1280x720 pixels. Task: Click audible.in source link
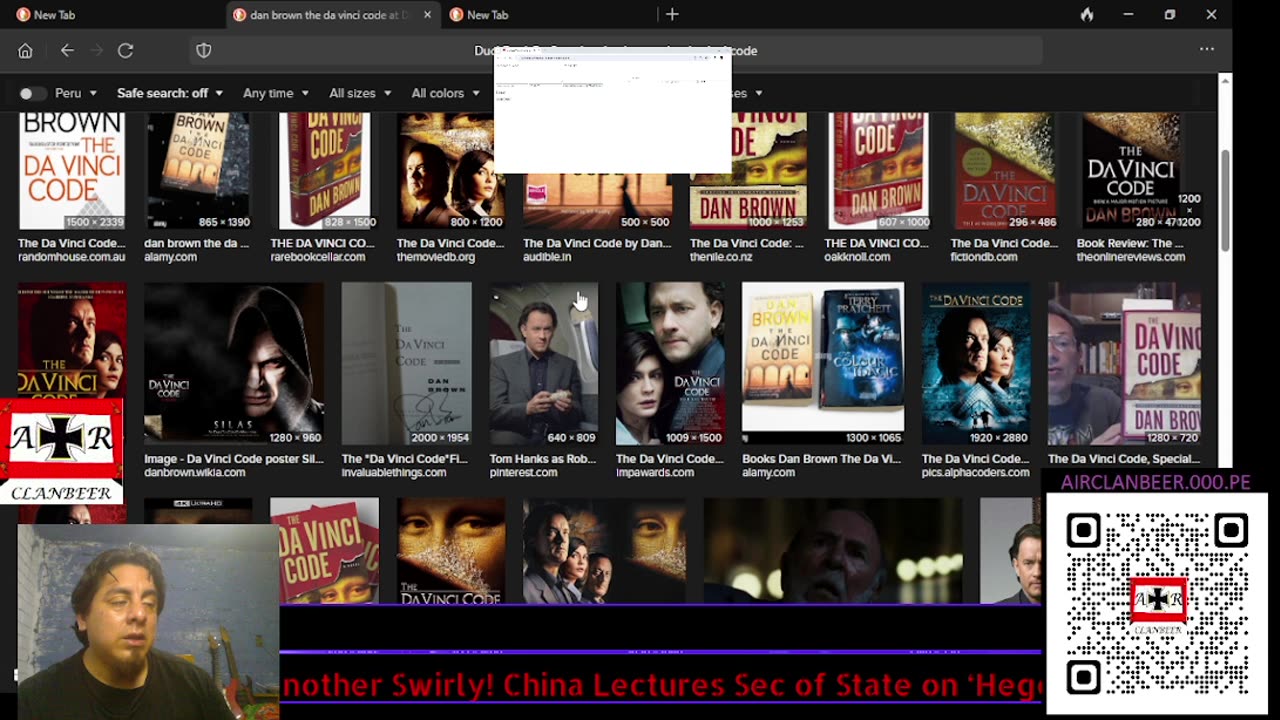tap(547, 257)
